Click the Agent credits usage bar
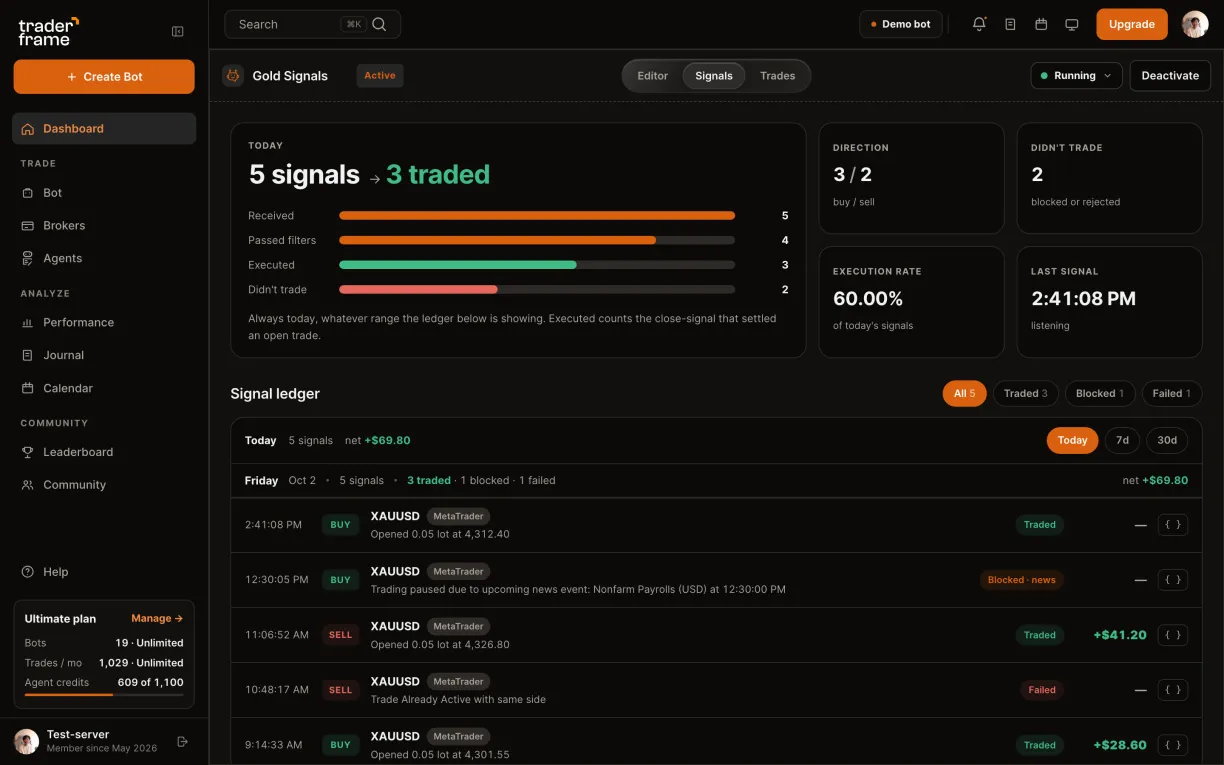This screenshot has width=1224, height=765. [104, 694]
